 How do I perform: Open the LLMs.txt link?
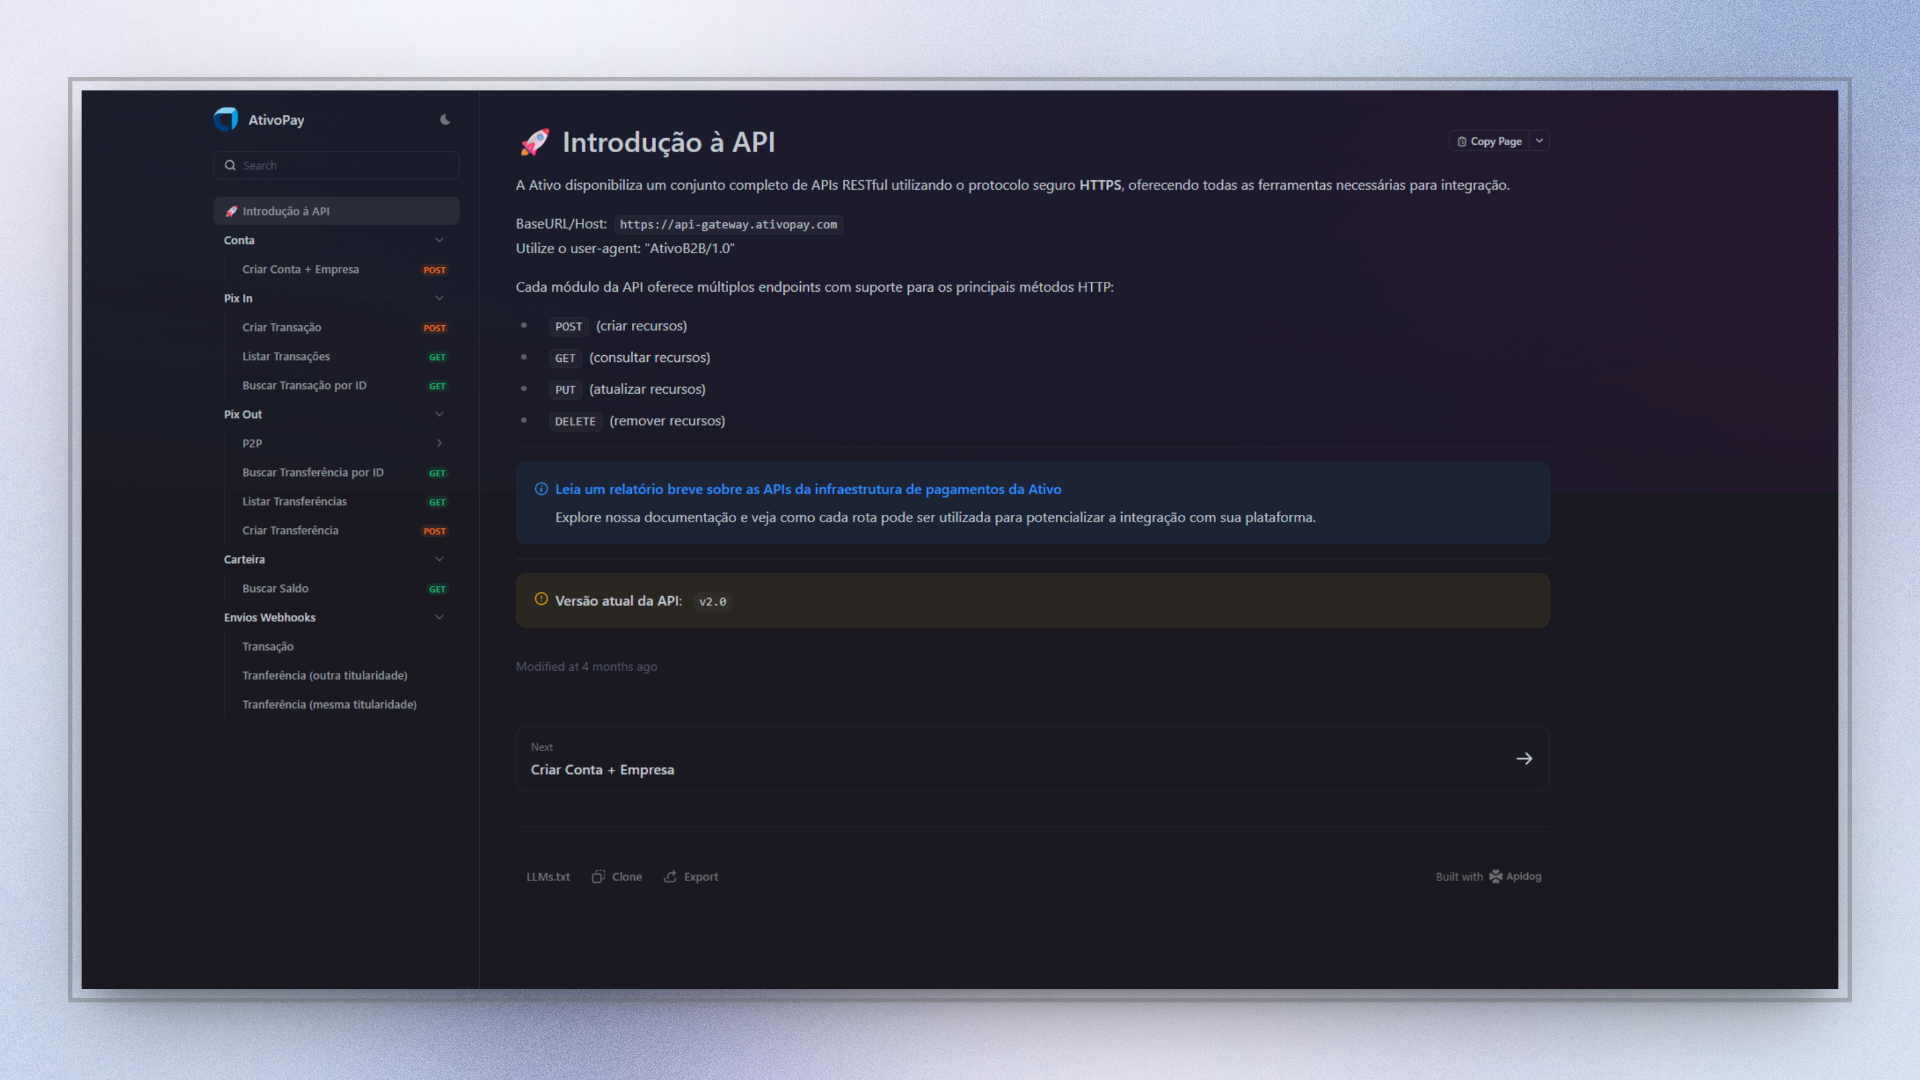[x=548, y=877]
